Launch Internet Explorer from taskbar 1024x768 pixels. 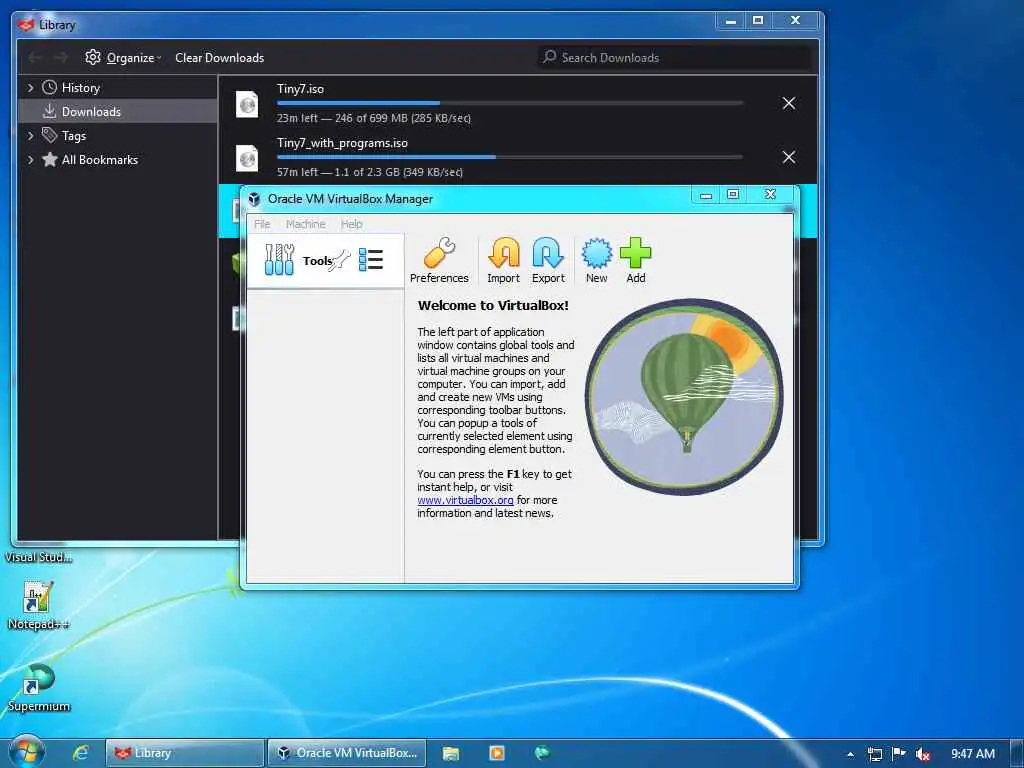[x=80, y=753]
